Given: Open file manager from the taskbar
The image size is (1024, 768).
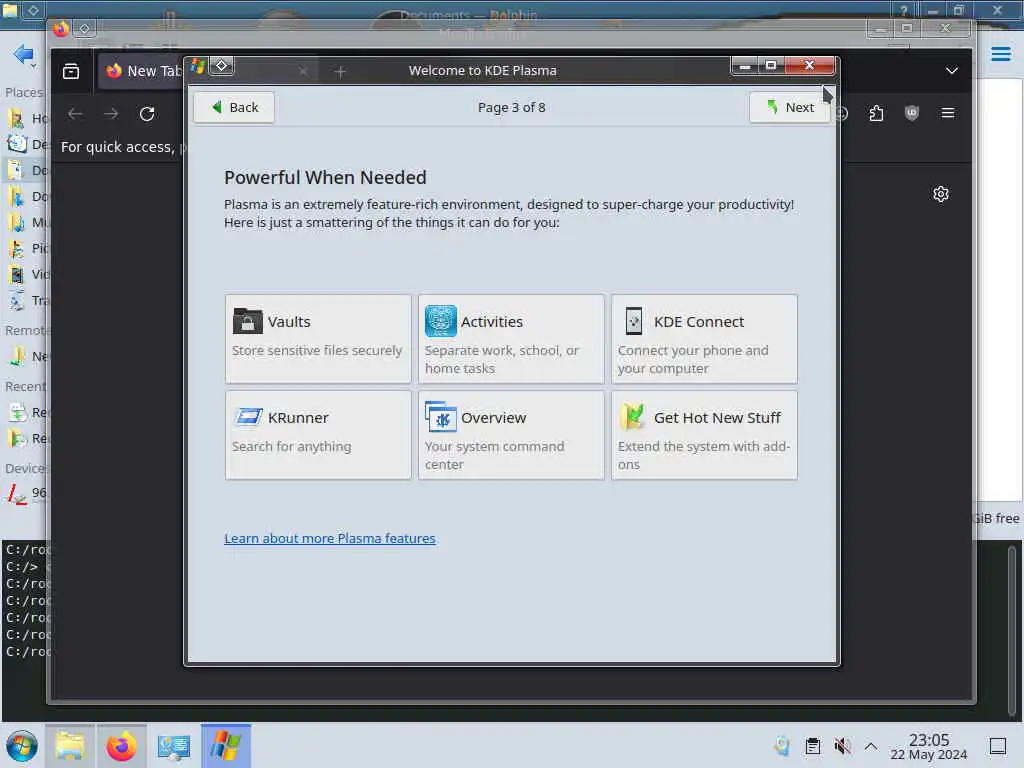Looking at the screenshot, I should (x=70, y=746).
